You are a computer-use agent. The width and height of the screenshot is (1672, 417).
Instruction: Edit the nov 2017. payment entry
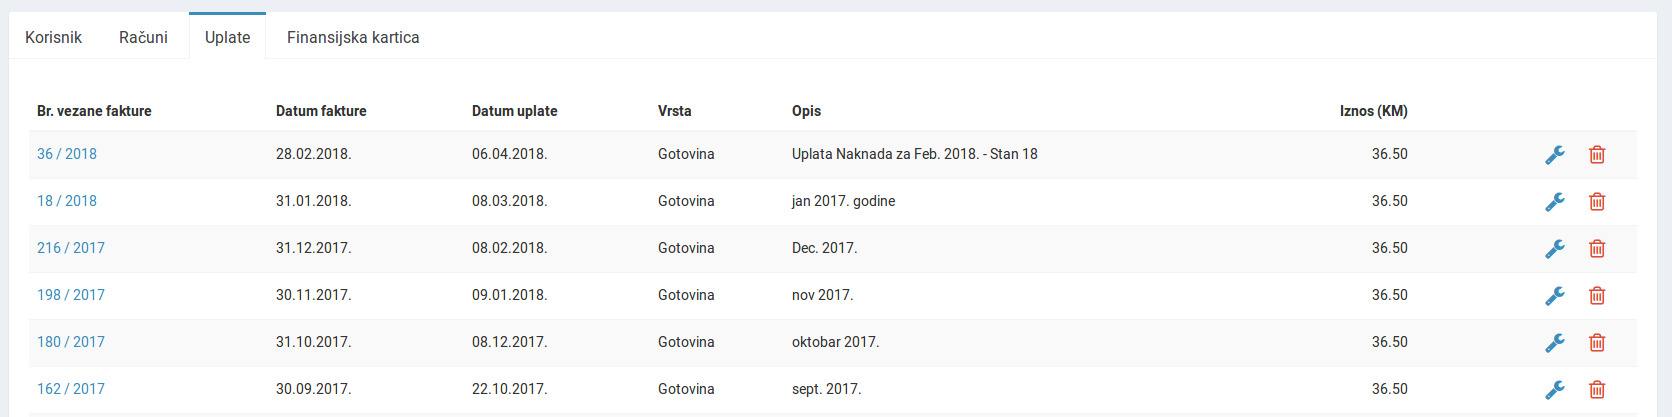tap(1555, 296)
